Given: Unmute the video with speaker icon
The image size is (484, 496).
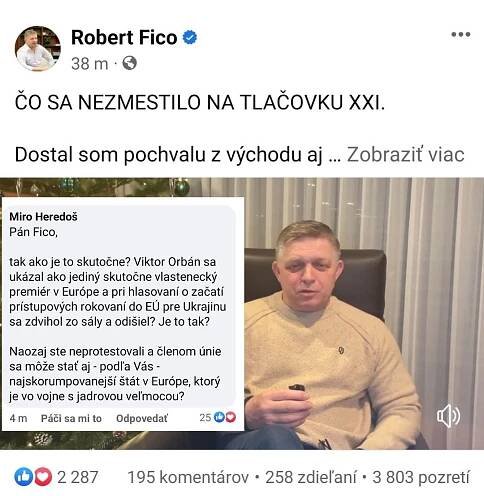Looking at the screenshot, I should [x=448, y=416].
